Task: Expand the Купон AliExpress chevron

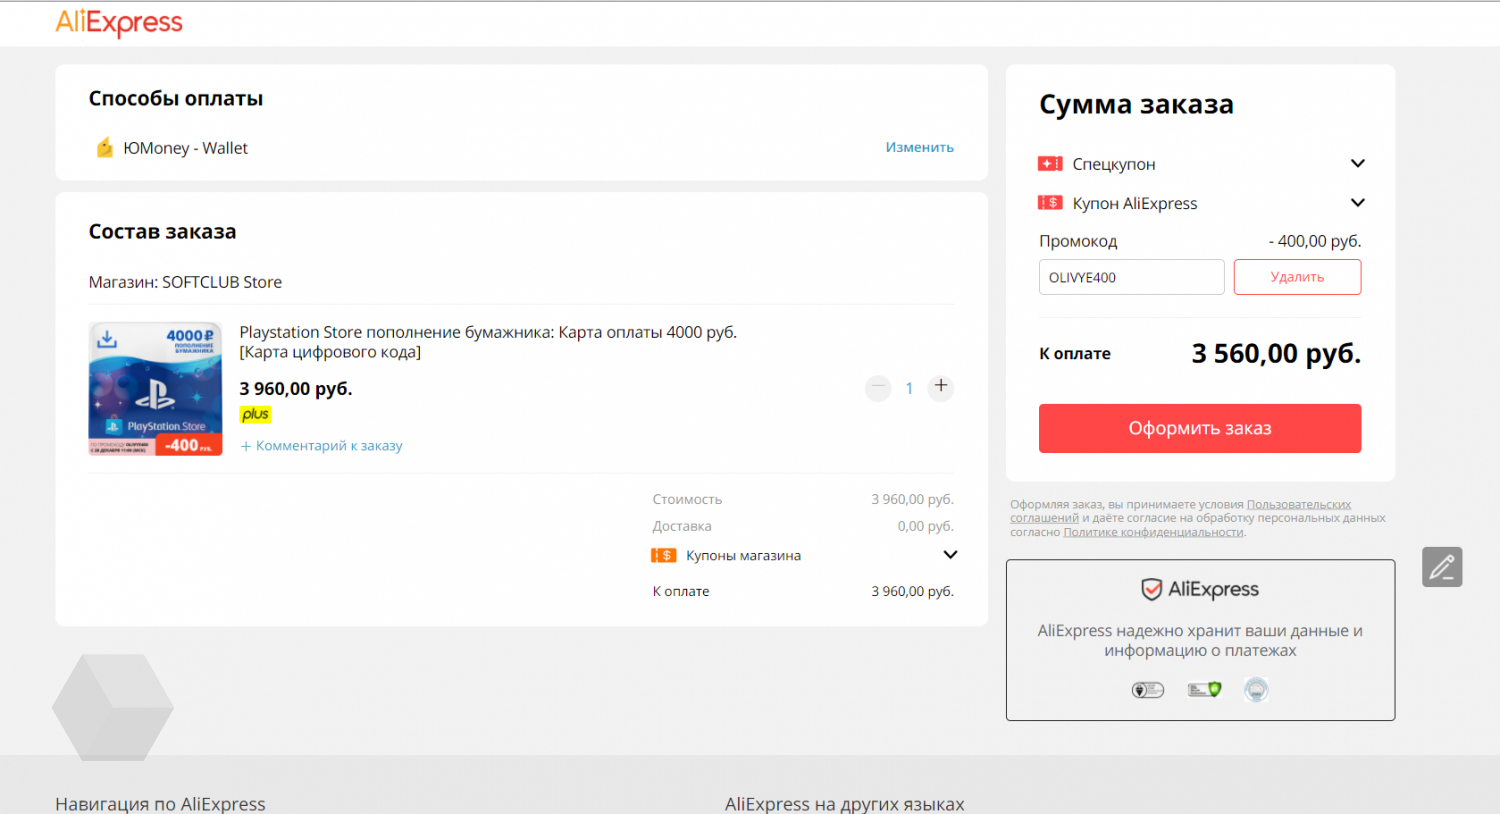Action: (1358, 202)
